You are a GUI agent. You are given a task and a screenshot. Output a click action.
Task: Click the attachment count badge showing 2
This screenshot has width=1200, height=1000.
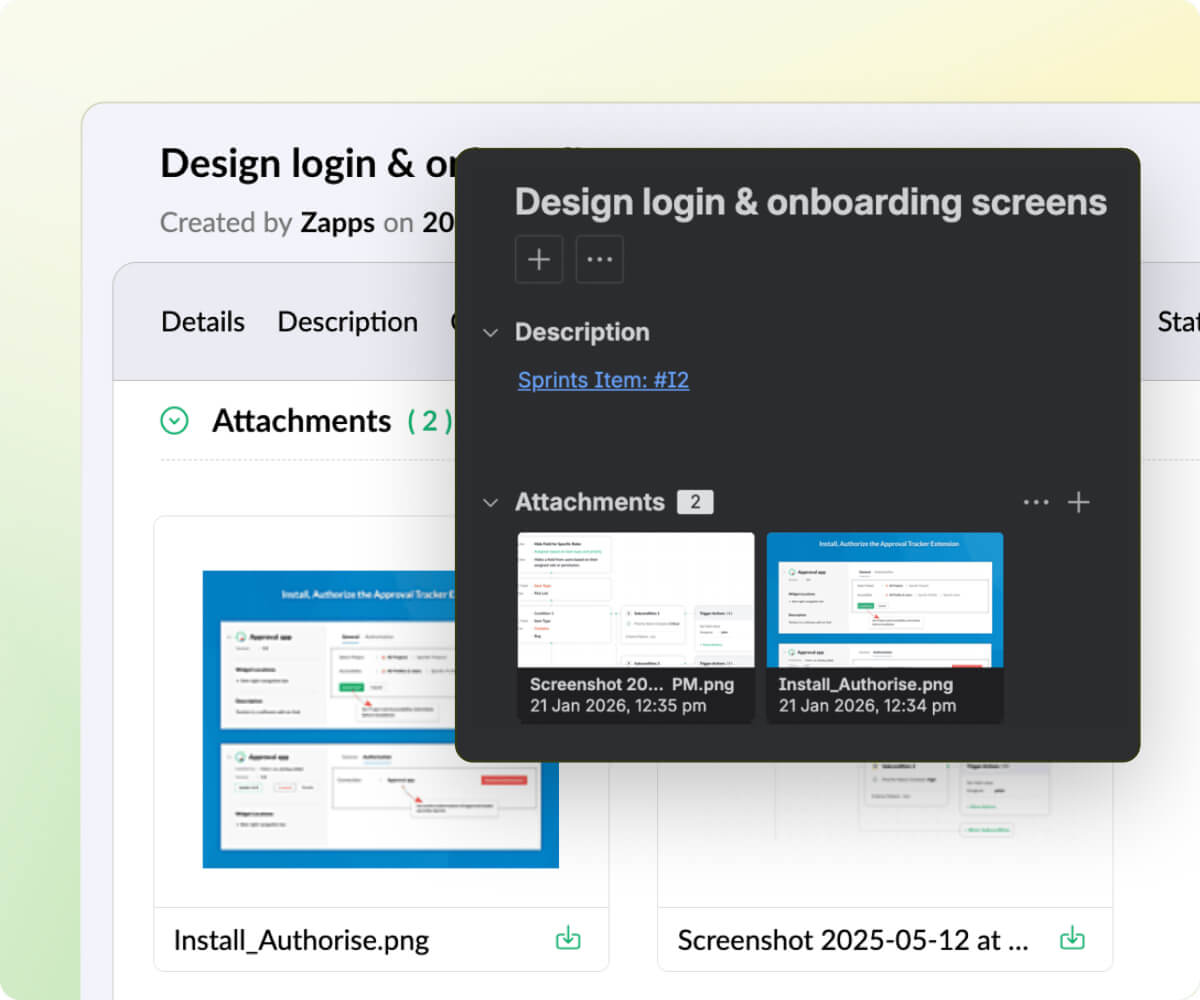695,501
